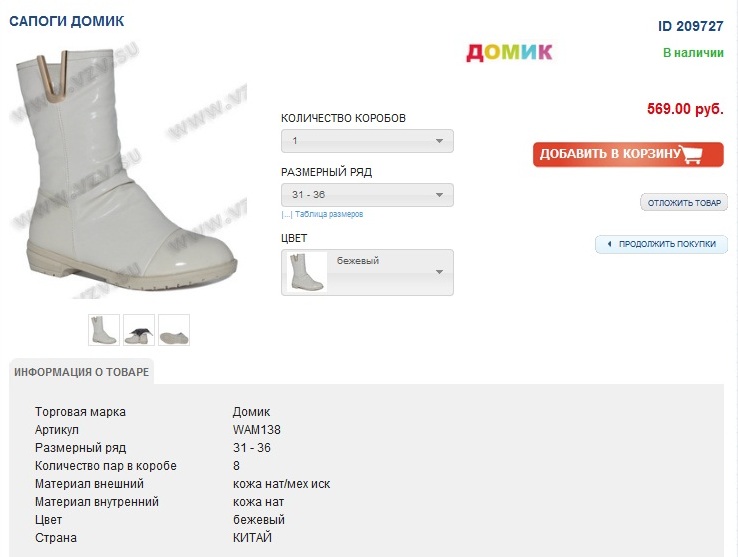Select the third thumbnail showing boot sole
Image resolution: width=738 pixels, height=557 pixels.
tap(174, 330)
